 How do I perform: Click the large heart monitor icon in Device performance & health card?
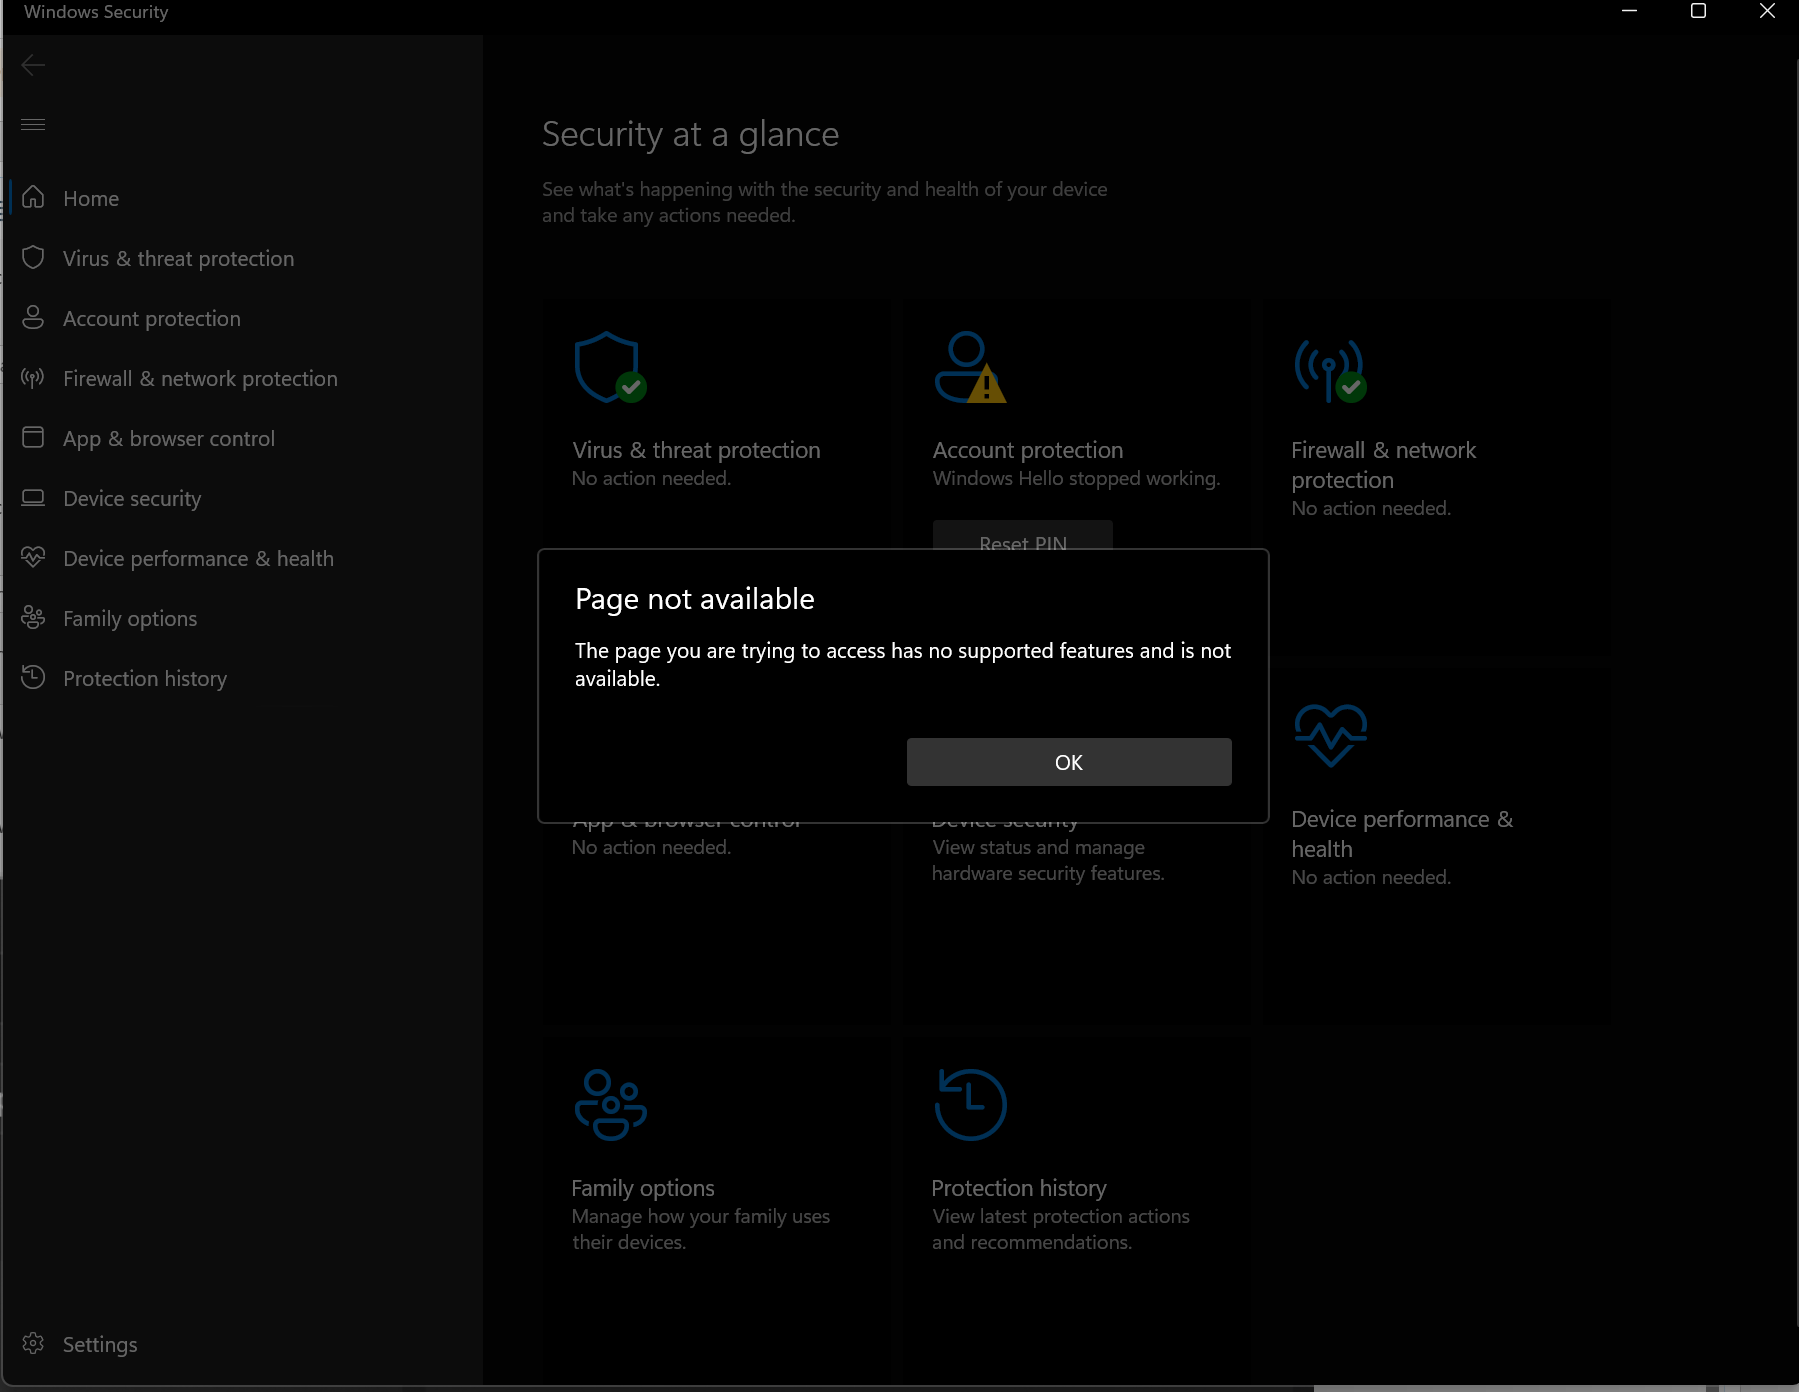(x=1330, y=735)
